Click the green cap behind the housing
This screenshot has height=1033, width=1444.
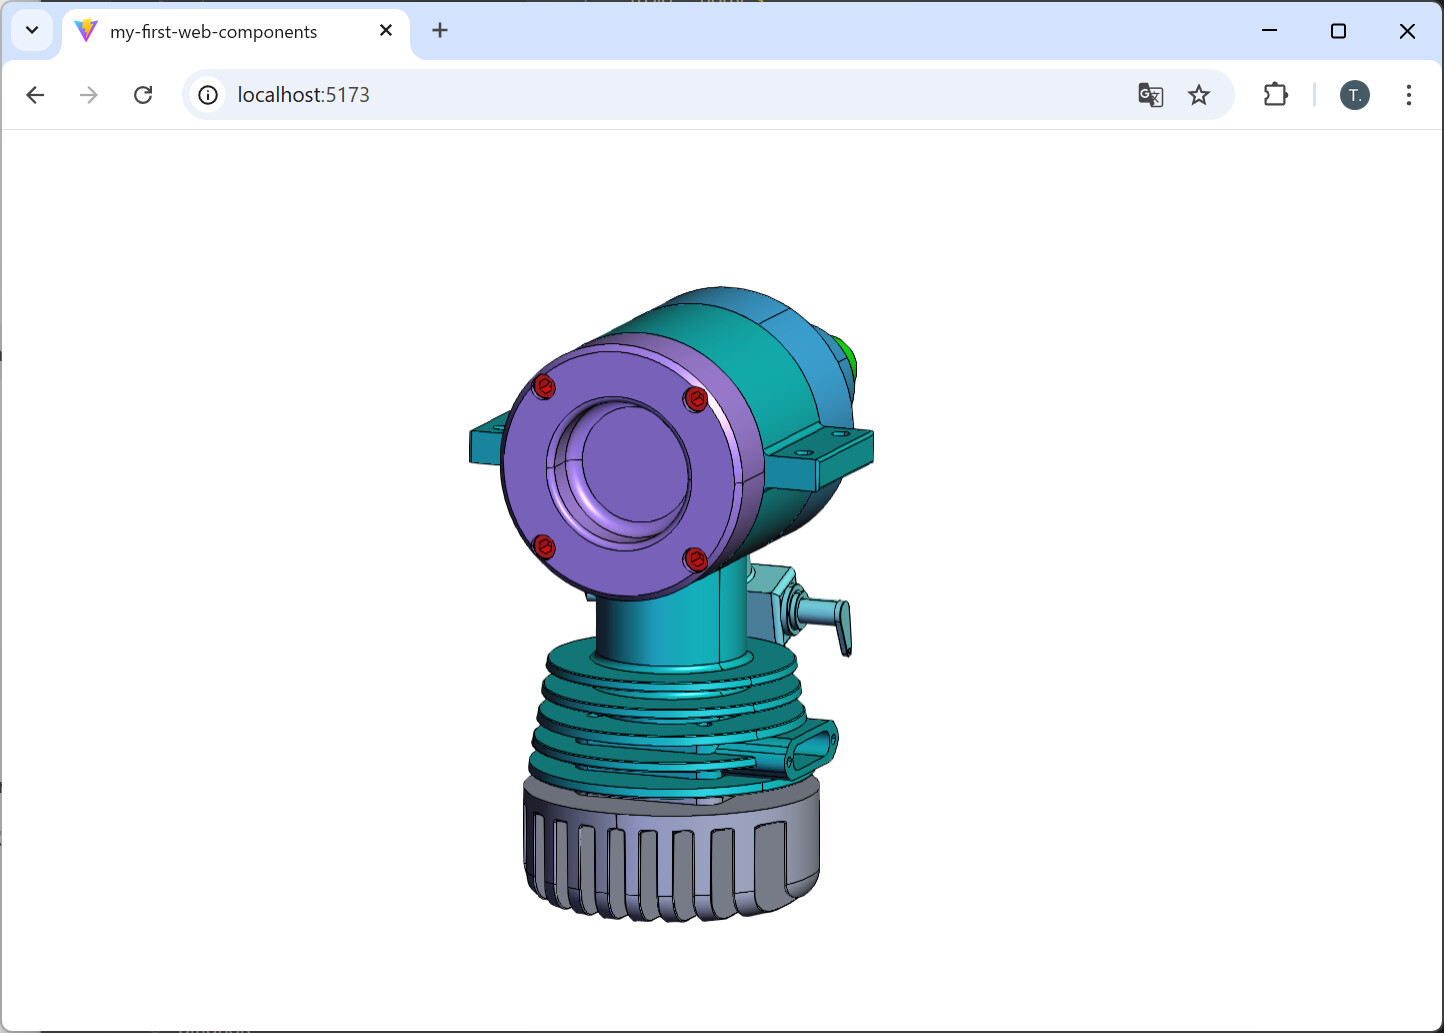(846, 356)
